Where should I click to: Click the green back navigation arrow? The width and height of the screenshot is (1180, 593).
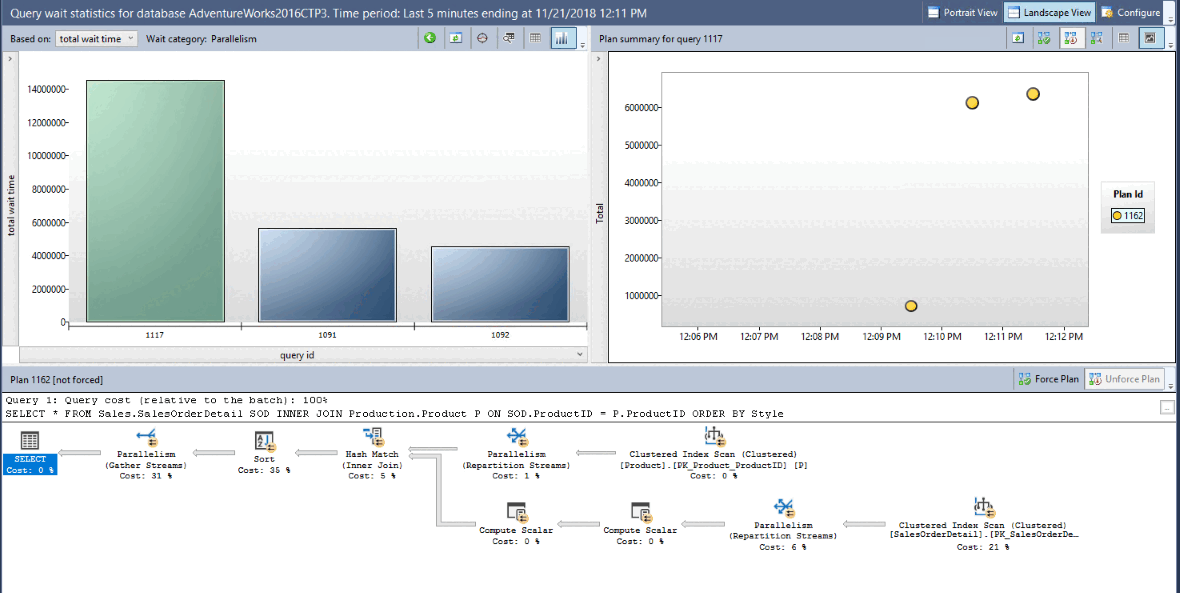click(430, 37)
